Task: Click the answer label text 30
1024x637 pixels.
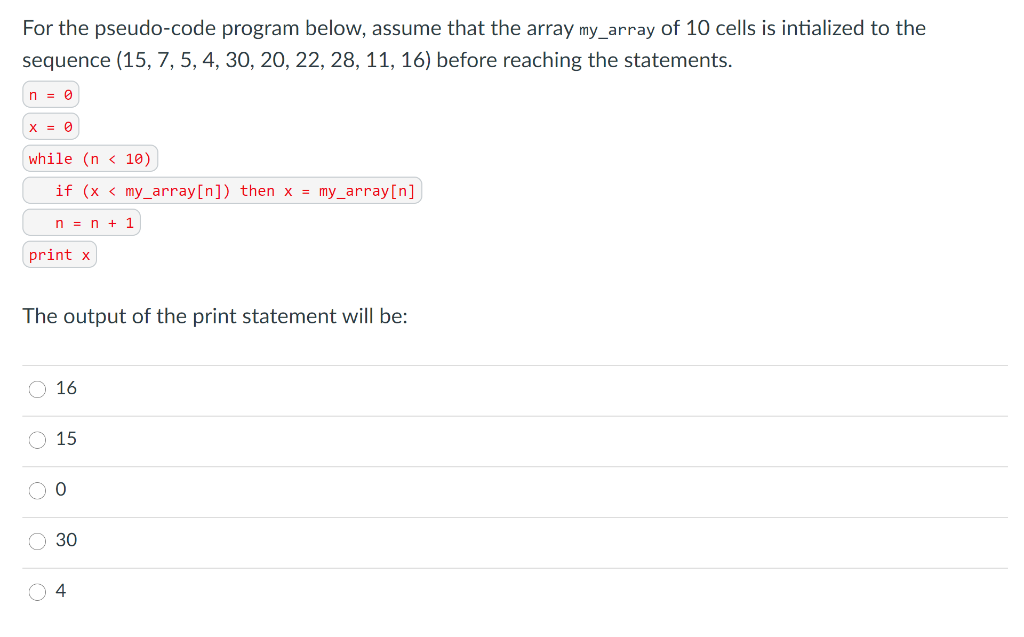Action: click(x=66, y=540)
